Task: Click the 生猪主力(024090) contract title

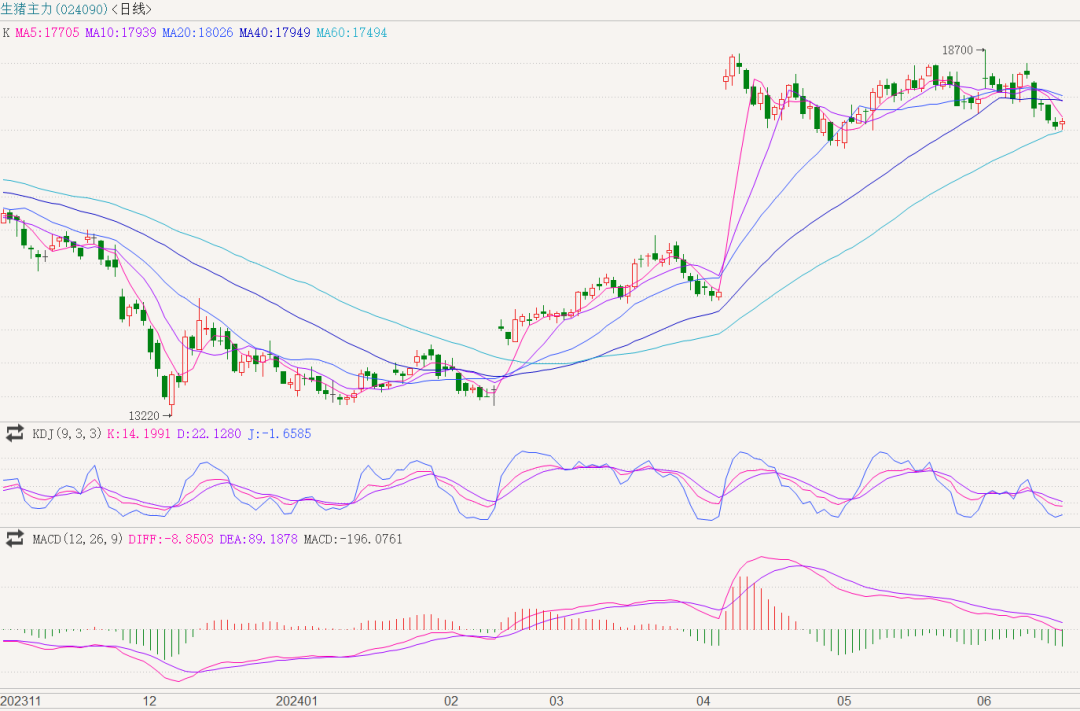Action: (52, 9)
